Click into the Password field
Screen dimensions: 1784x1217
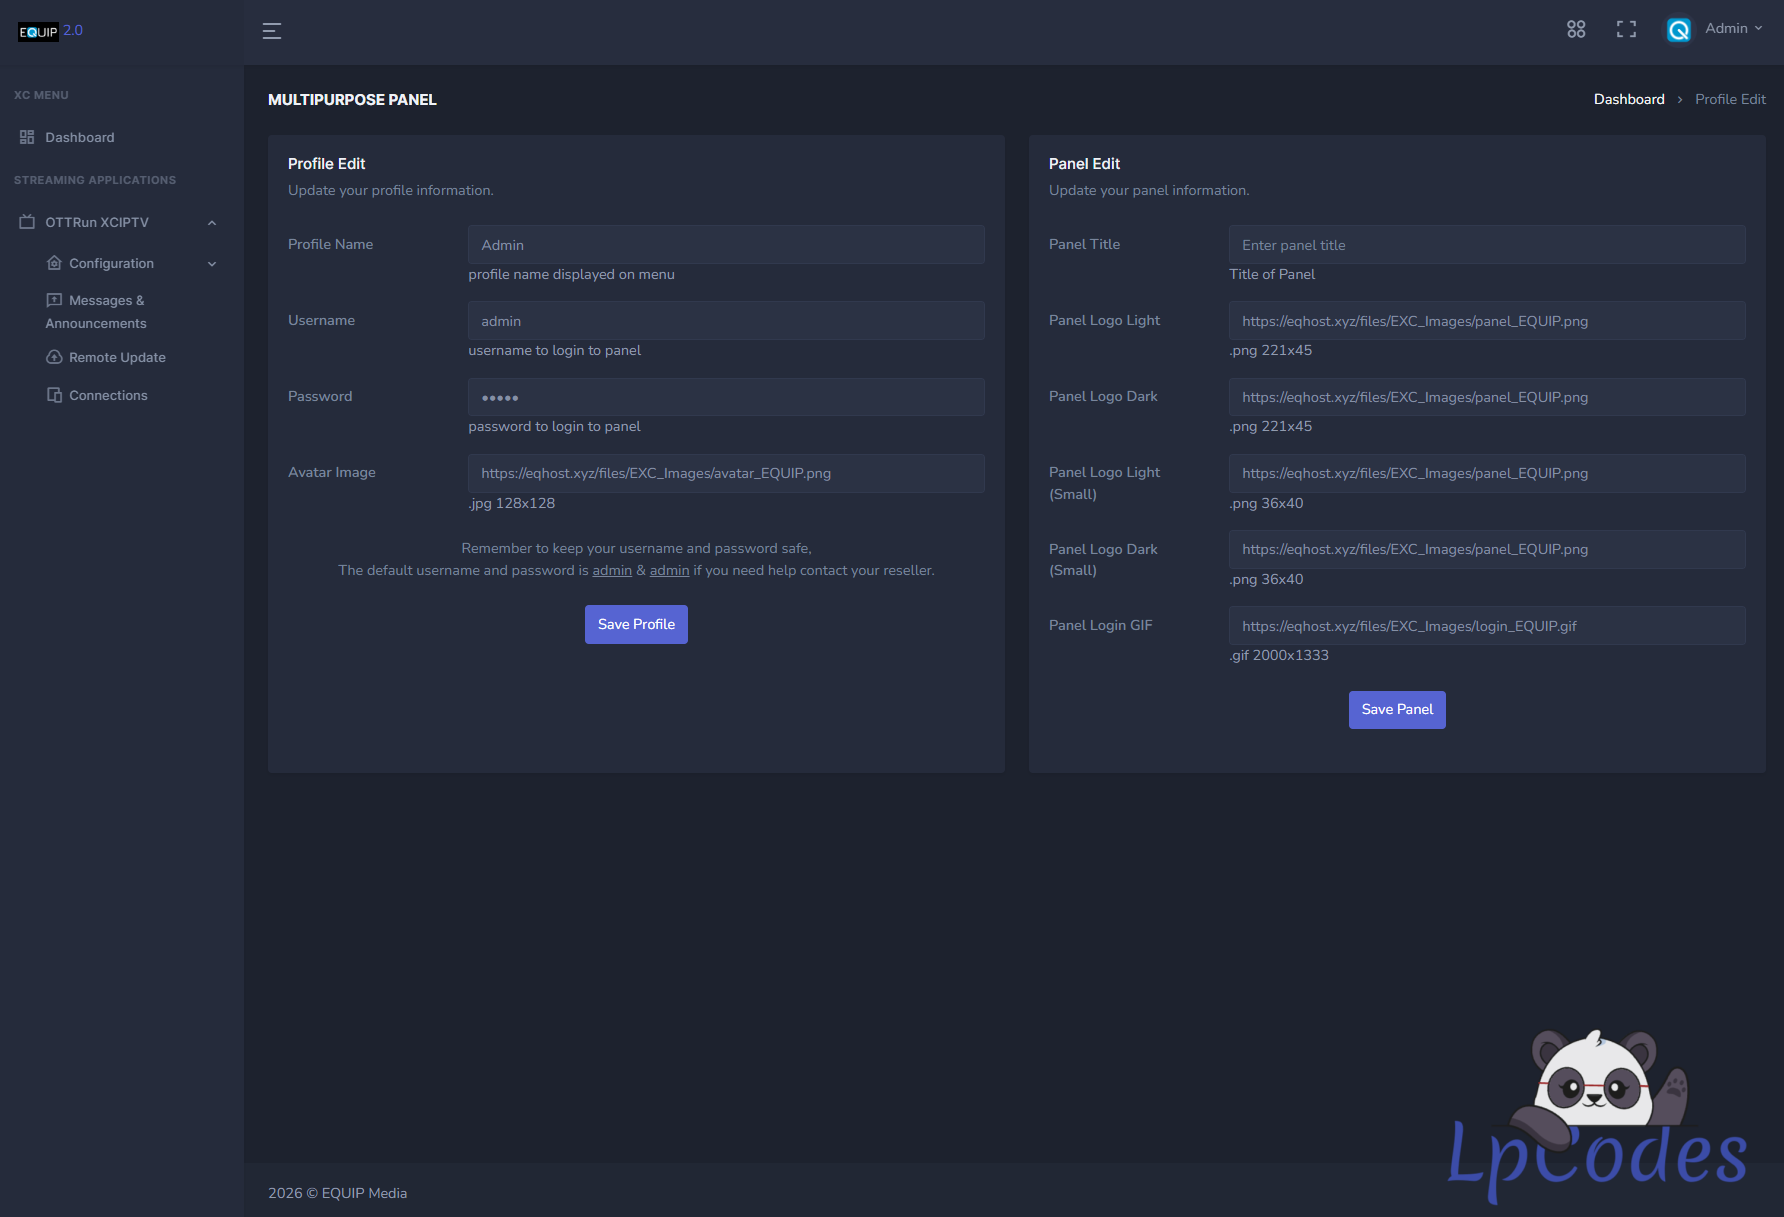(x=725, y=397)
